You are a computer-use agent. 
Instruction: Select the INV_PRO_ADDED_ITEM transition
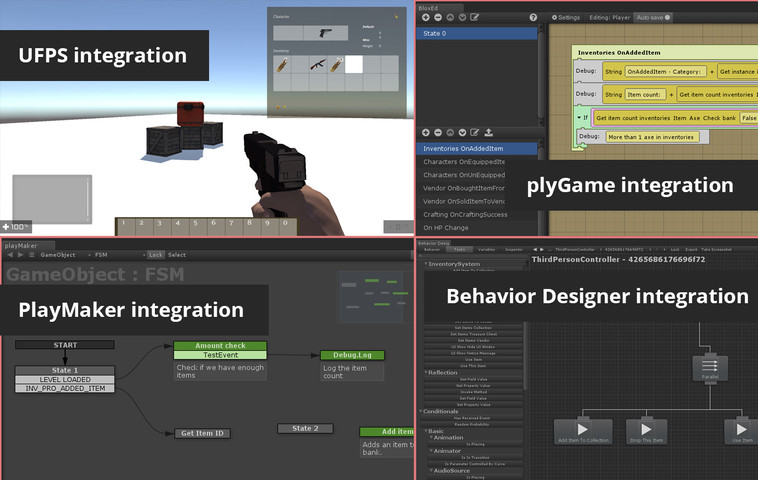coord(65,388)
